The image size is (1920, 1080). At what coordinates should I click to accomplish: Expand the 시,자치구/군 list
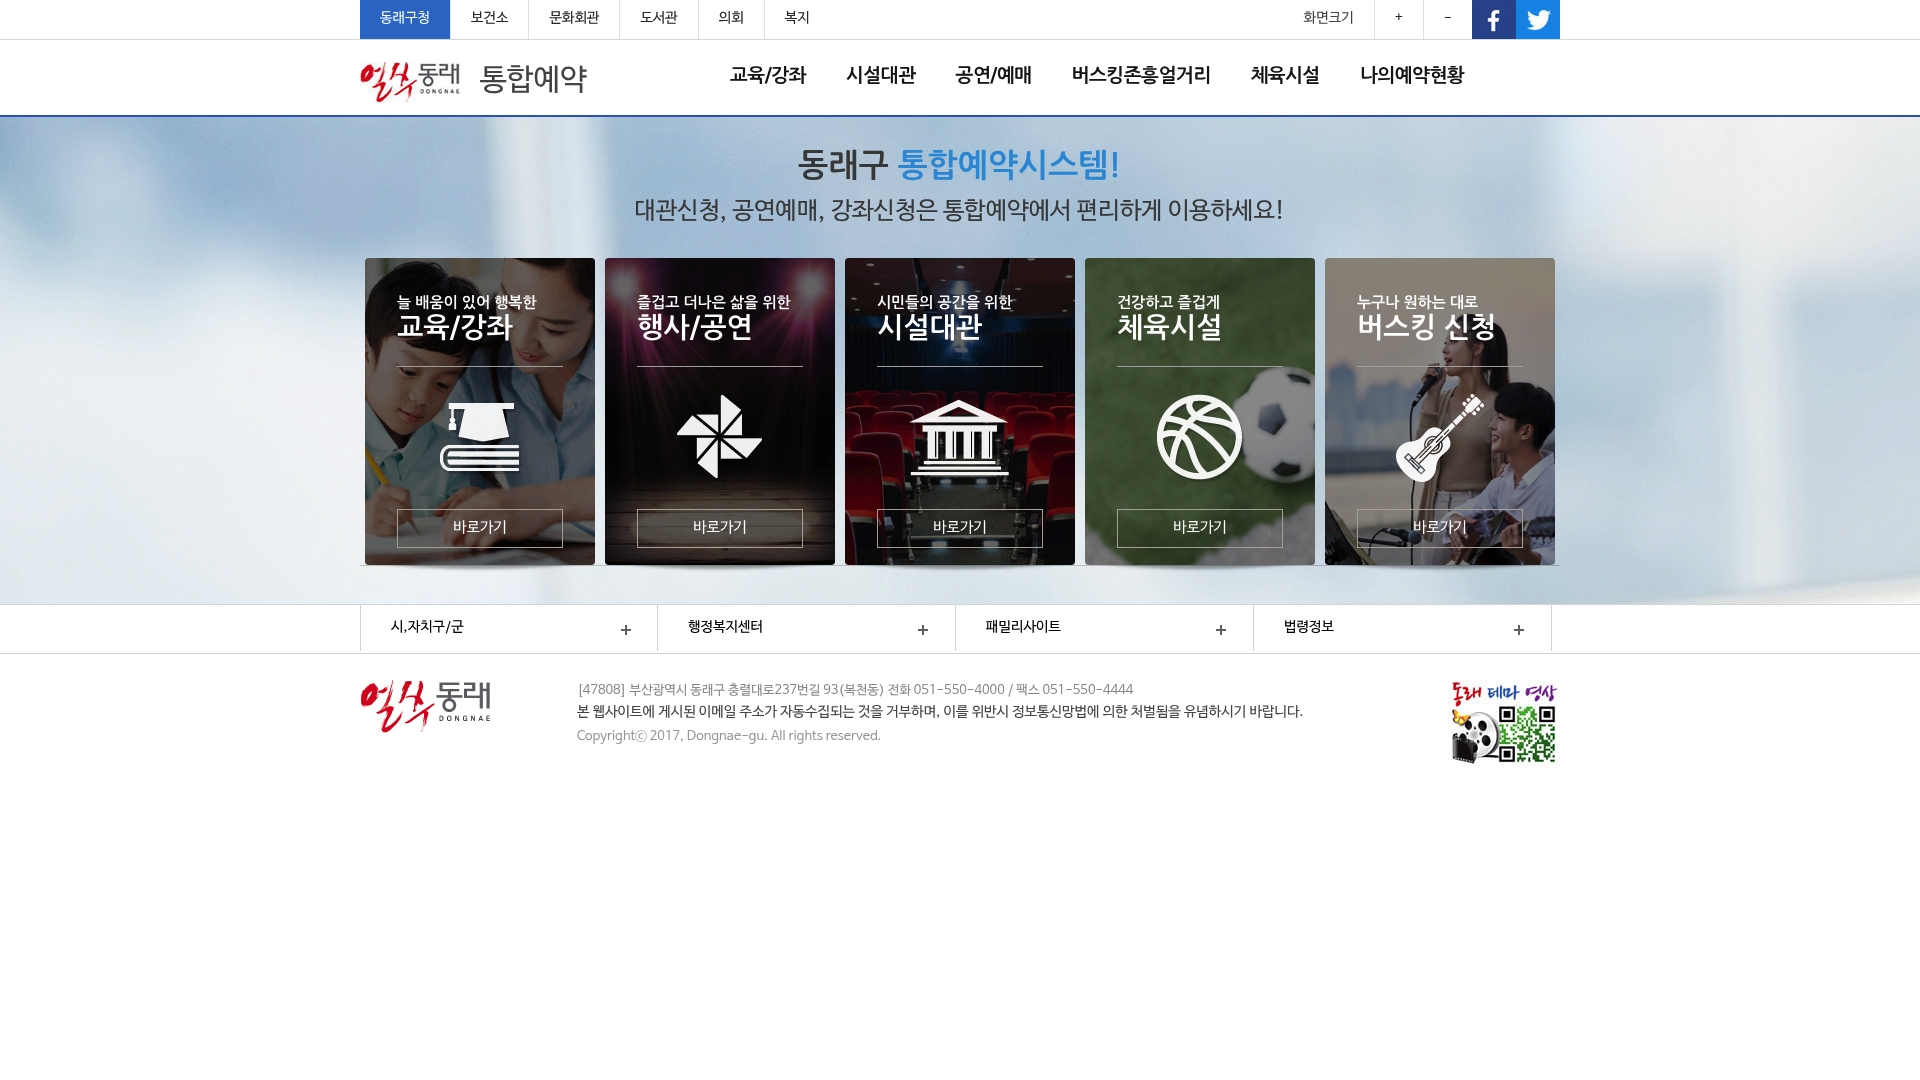pos(509,628)
